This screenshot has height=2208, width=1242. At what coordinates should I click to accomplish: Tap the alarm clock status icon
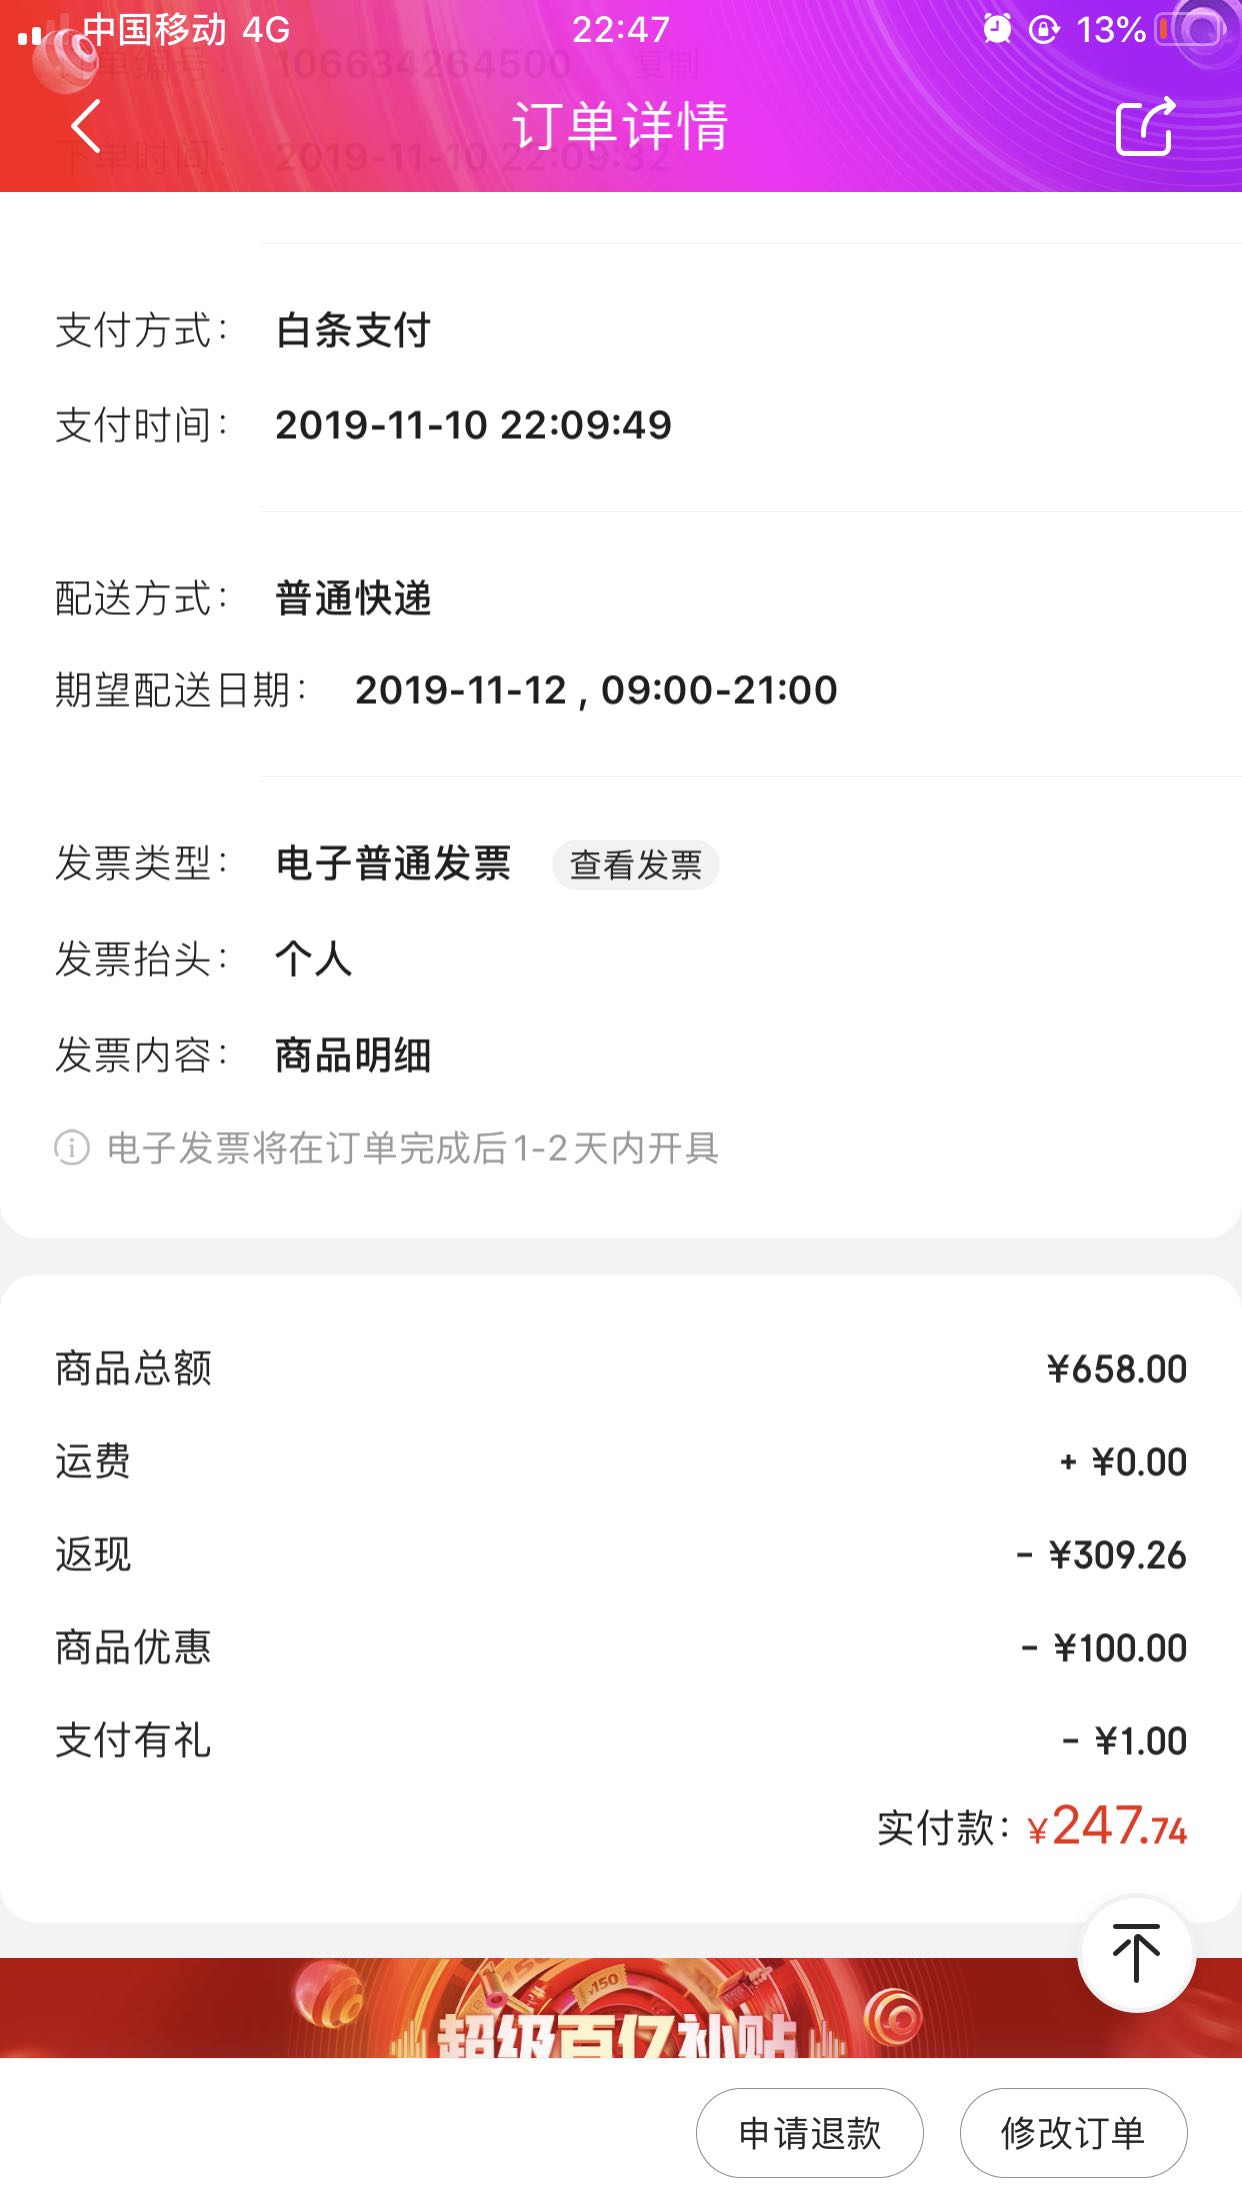point(997,30)
